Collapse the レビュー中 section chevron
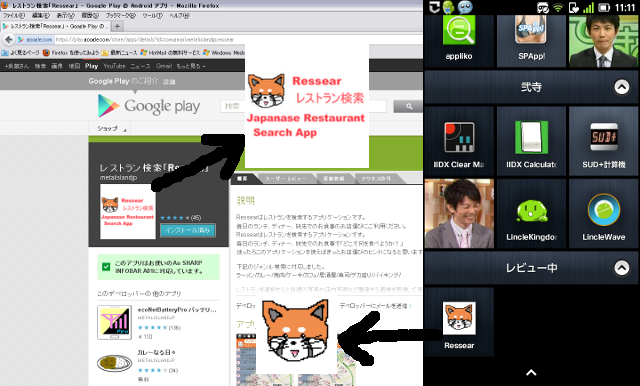The image size is (640, 386). 622,268
